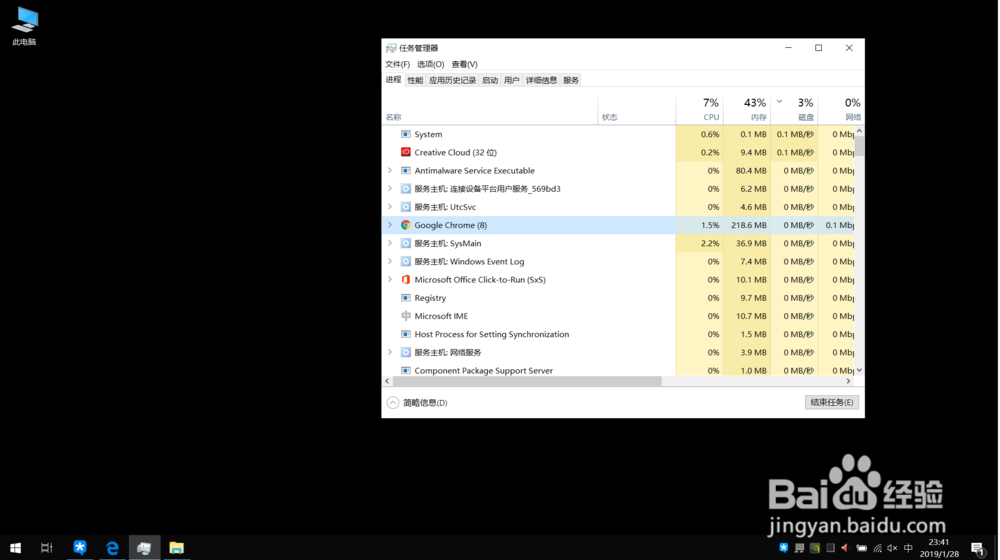This screenshot has height=560, width=1000.
Task: Sort by the 状态 column header
Action: [x=636, y=109]
